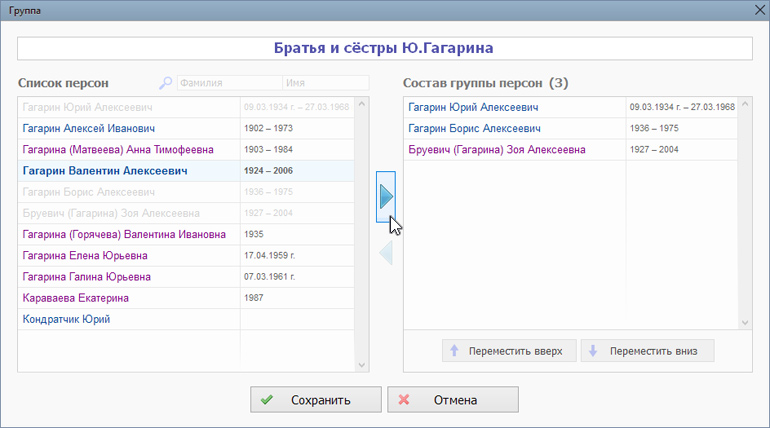The image size is (770, 428).
Task: Click greyed Гагарин Борис Алексеевич in persons list
Action: pyautogui.click(x=186, y=192)
